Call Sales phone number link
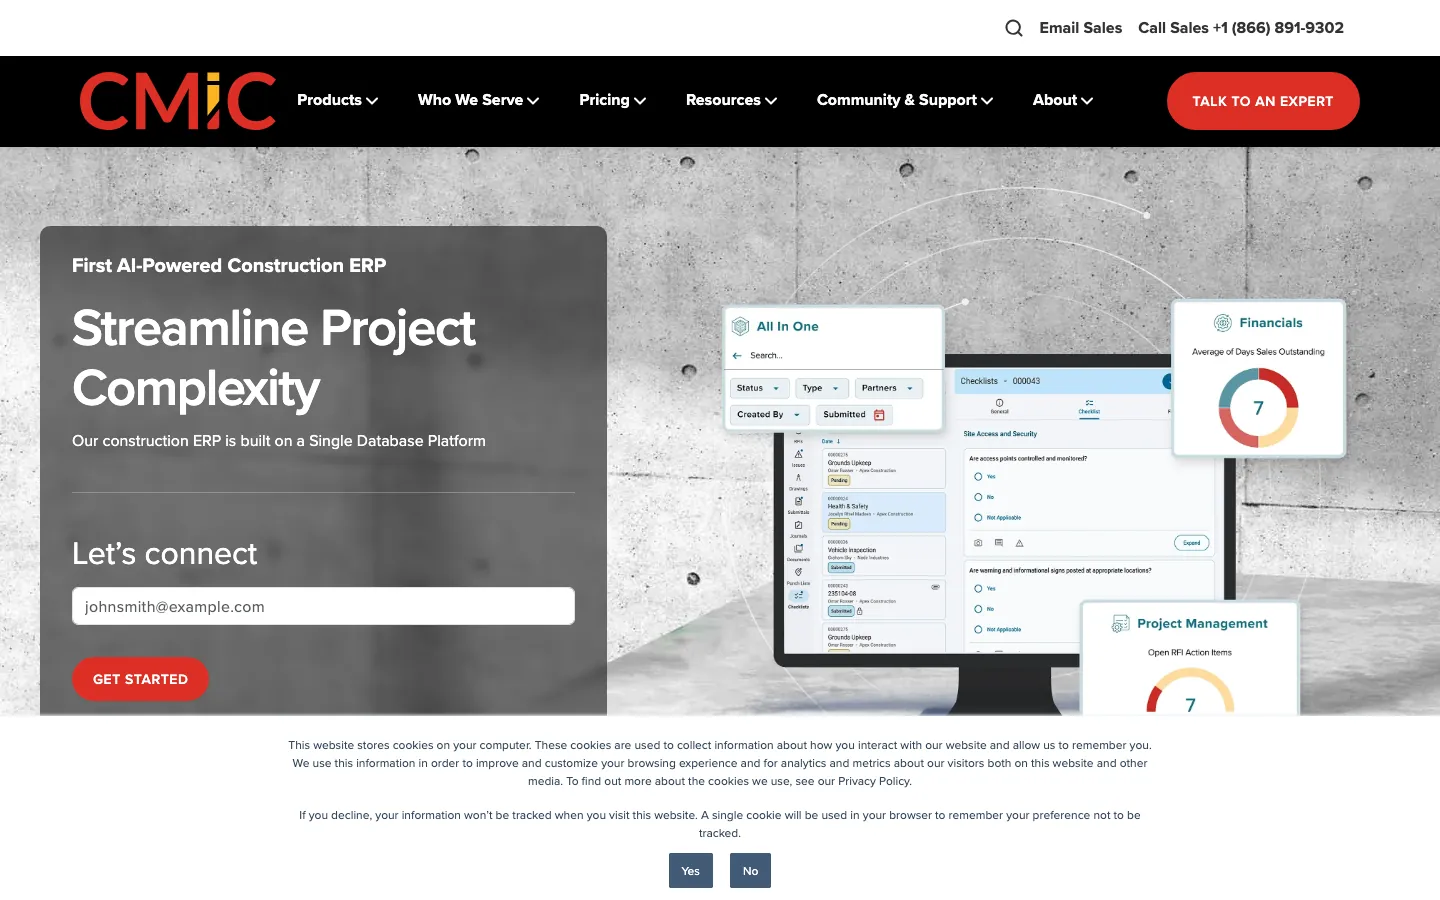Image resolution: width=1440 pixels, height=900 pixels. click(x=1240, y=28)
